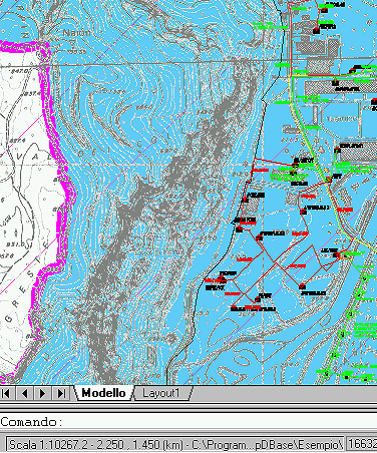Open the Layout1 tab
Viewport: 377px width, 453px height.
[162, 393]
